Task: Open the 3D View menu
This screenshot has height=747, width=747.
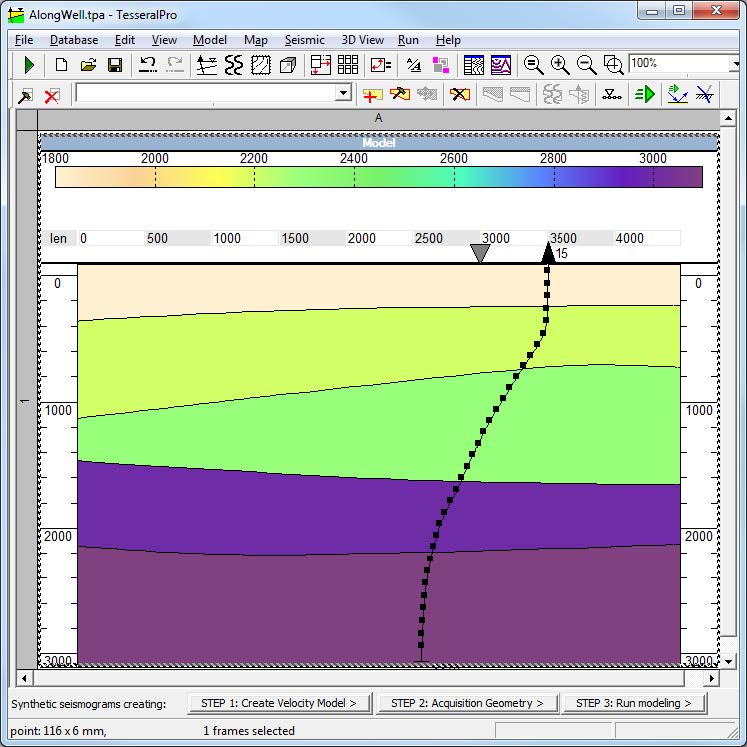Action: pyautogui.click(x=362, y=40)
